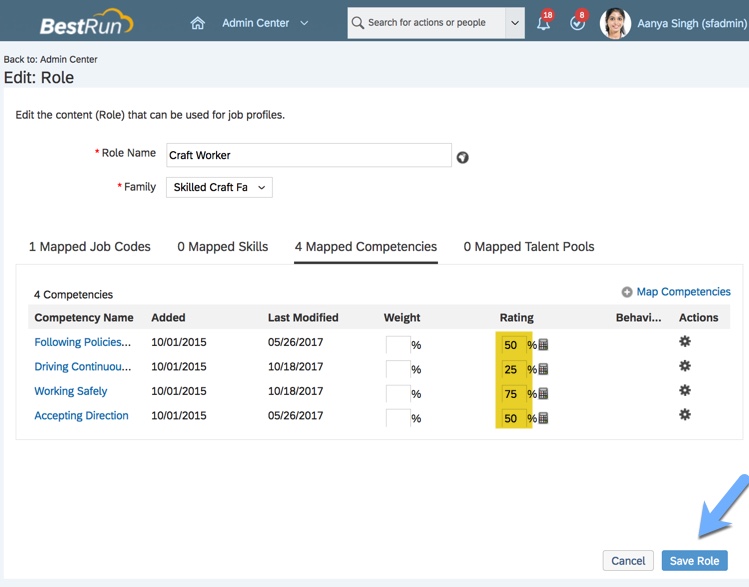749x587 pixels.
Task: Select the 0 Mapped Skills tab
Action: tap(222, 247)
